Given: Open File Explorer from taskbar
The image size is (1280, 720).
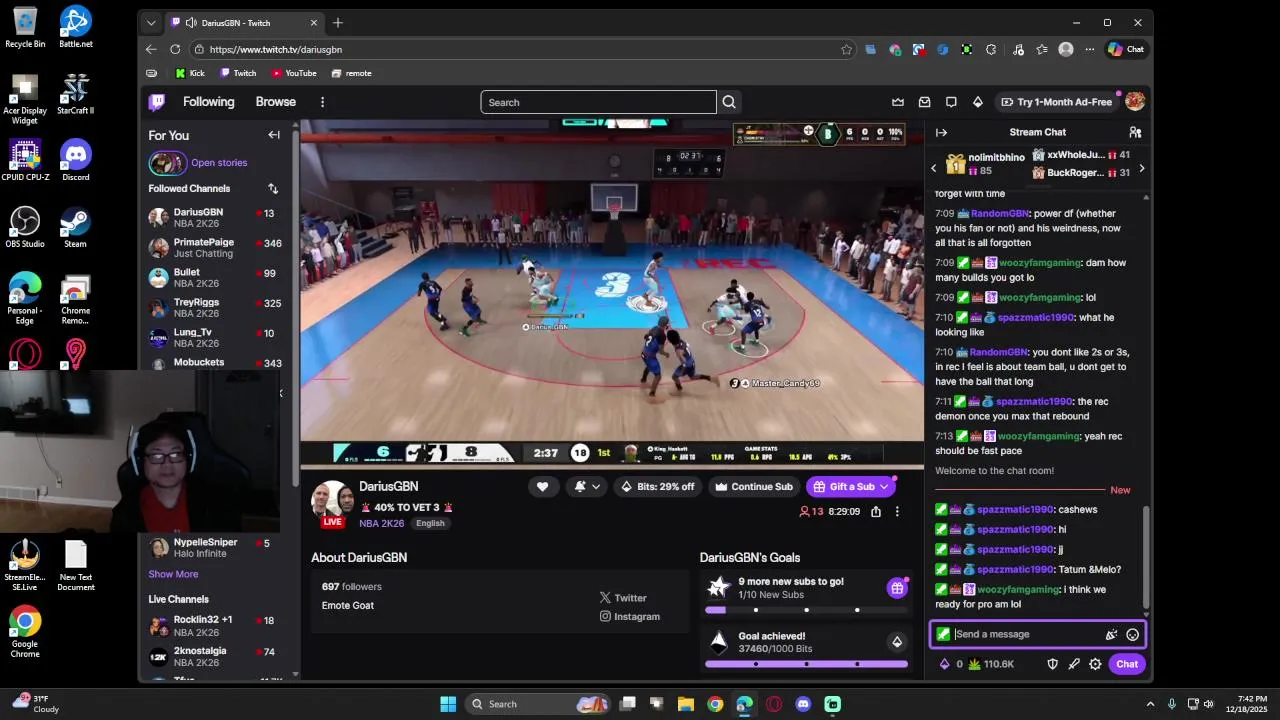Looking at the screenshot, I should [x=686, y=704].
